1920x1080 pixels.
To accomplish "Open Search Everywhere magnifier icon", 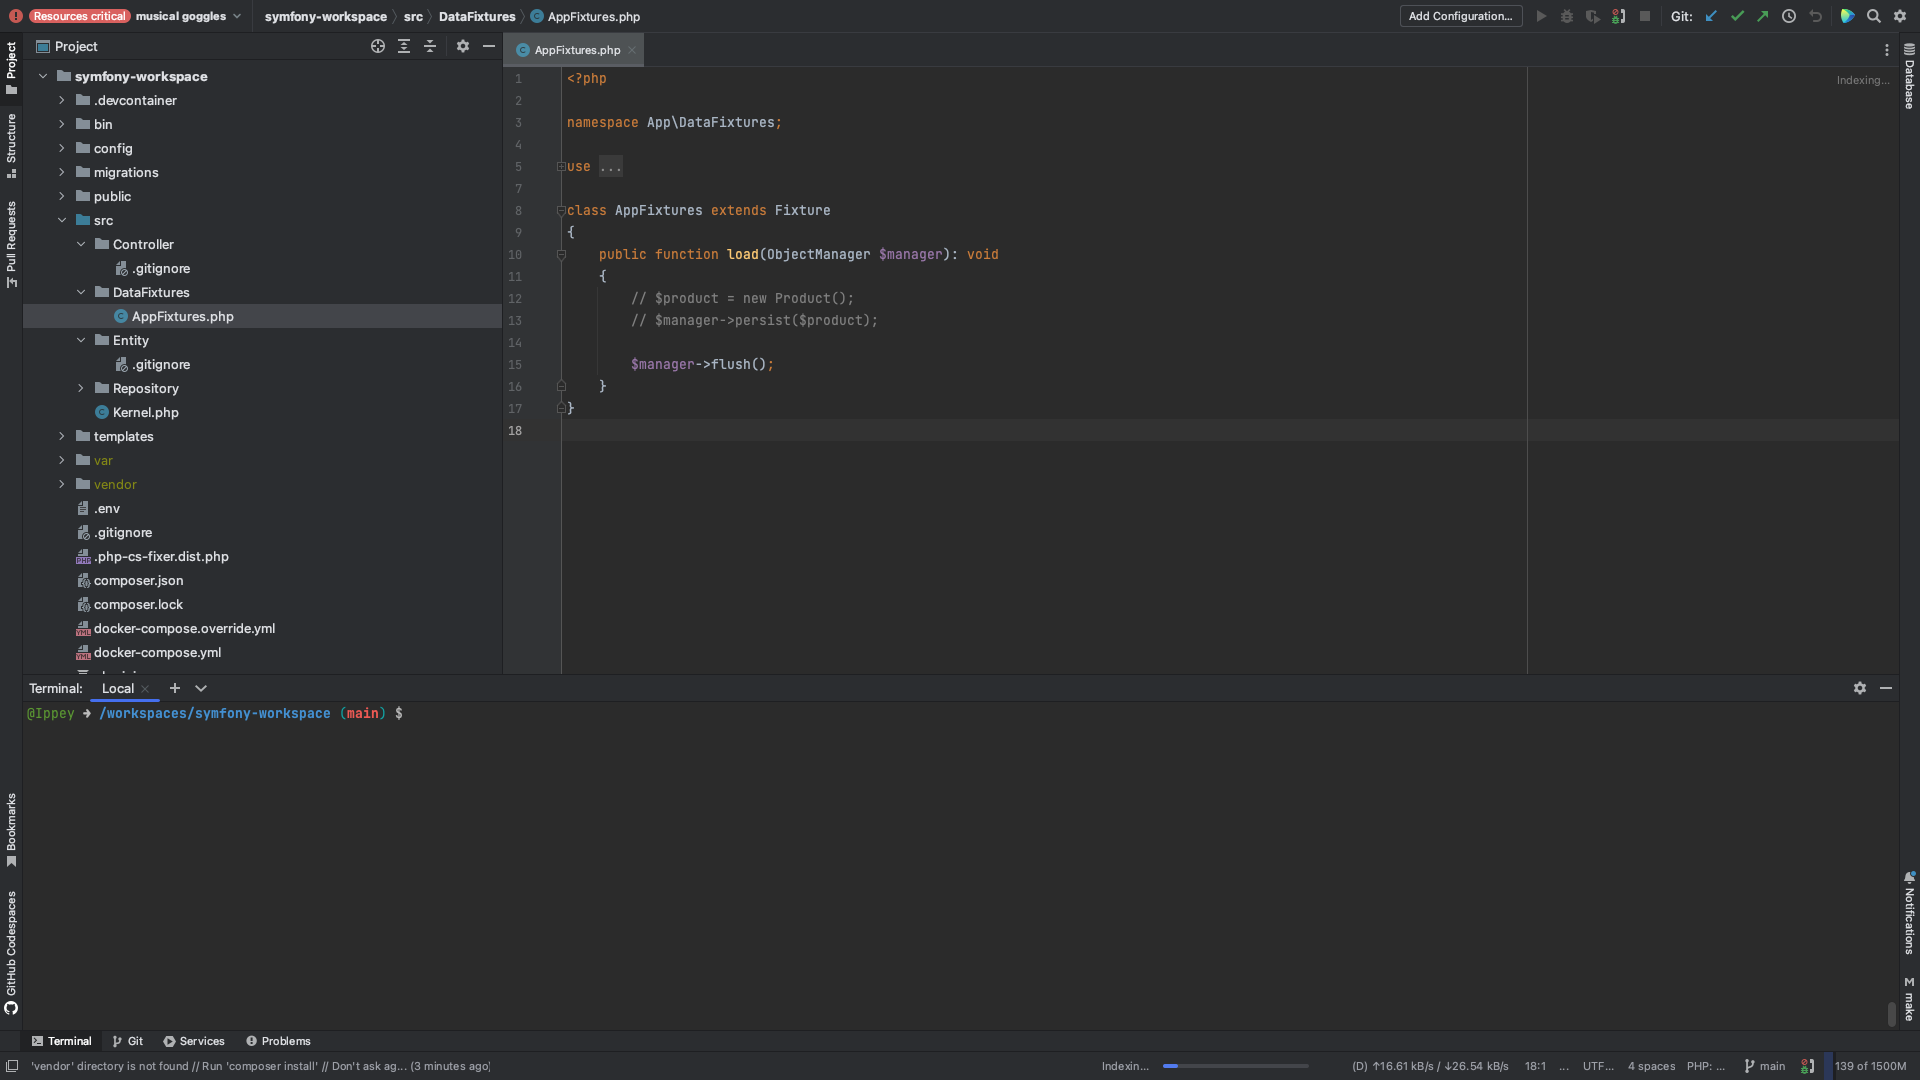I will tap(1874, 16).
